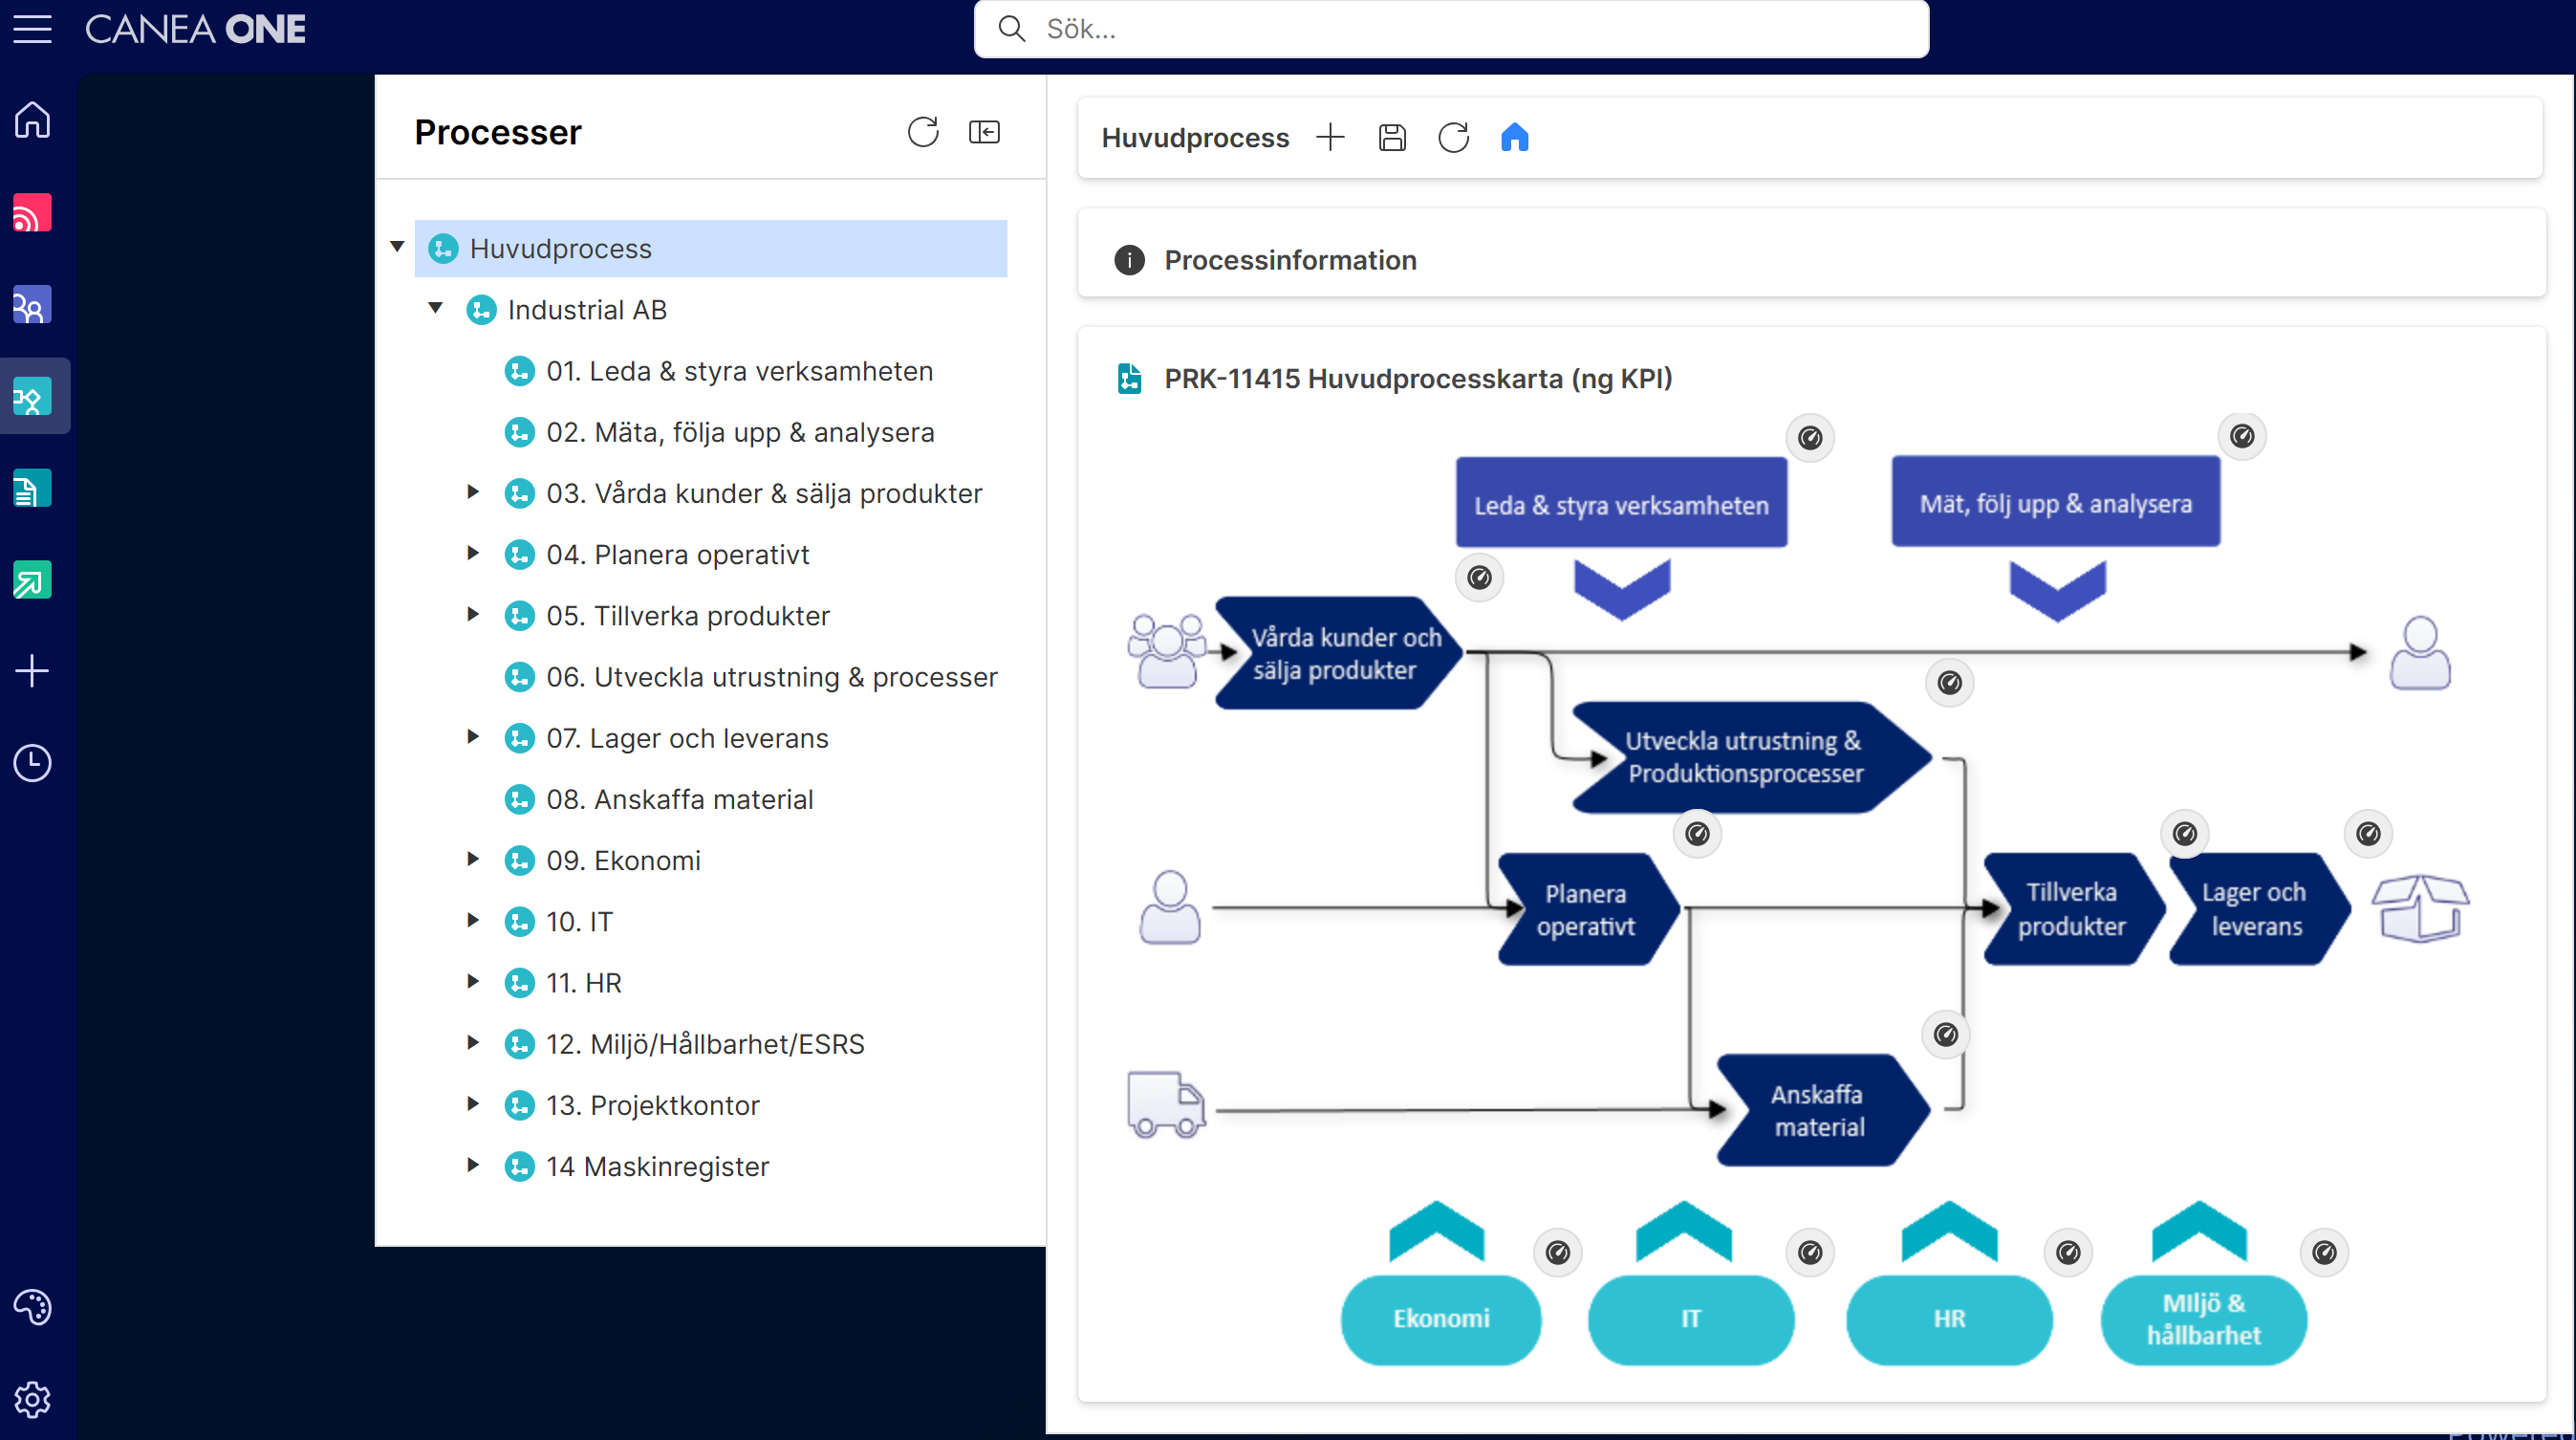This screenshot has height=1440, width=2576.
Task: Collapse the Industrial AB tree node
Action: tap(435, 308)
